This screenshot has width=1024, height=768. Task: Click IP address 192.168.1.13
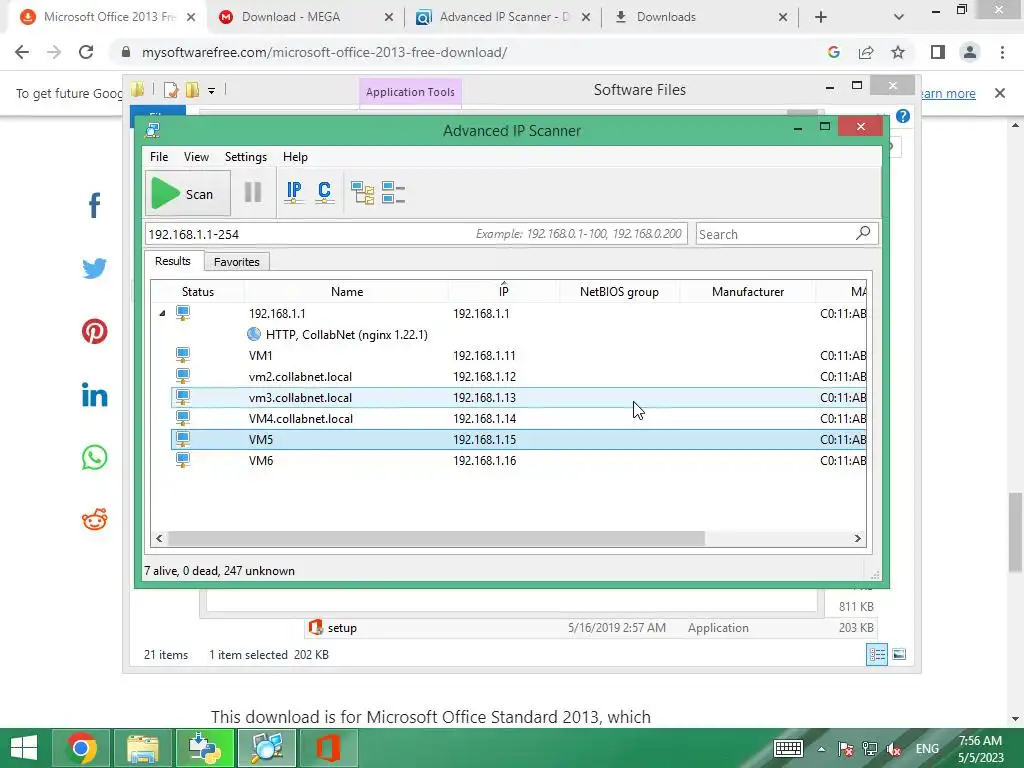click(485, 398)
